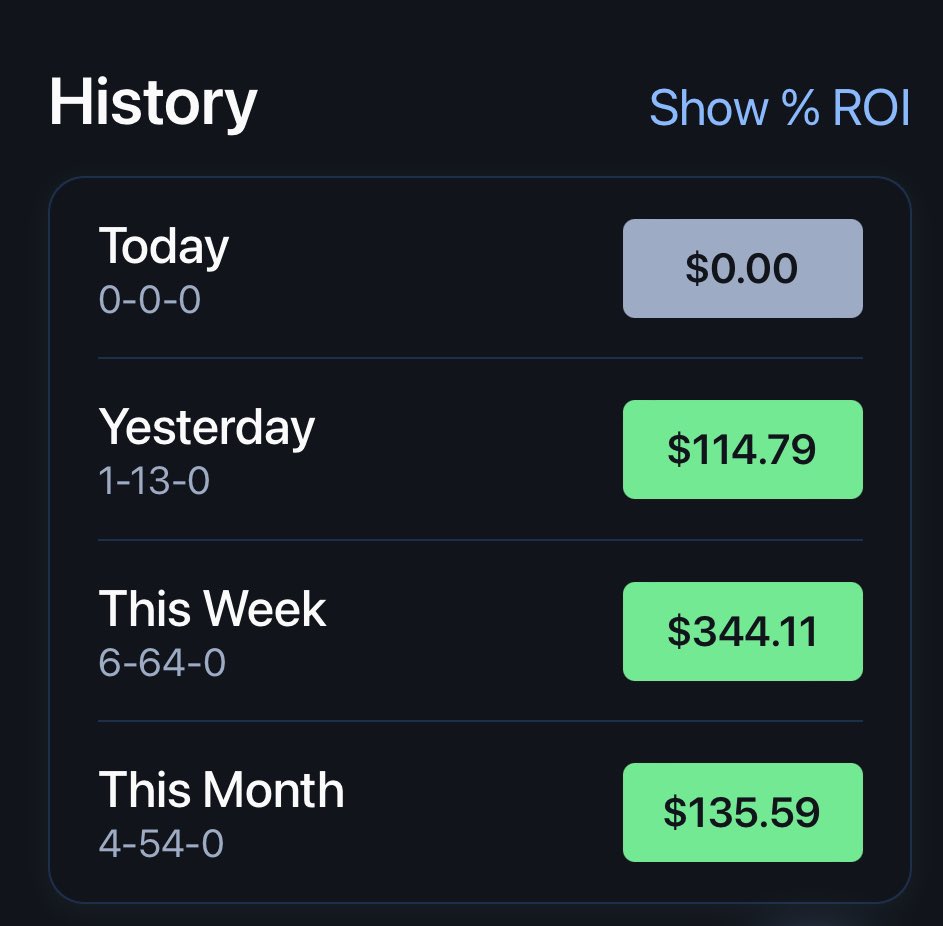This screenshot has width=943, height=926.
Task: Tap the This Week $344.11 badge
Action: coord(743,631)
